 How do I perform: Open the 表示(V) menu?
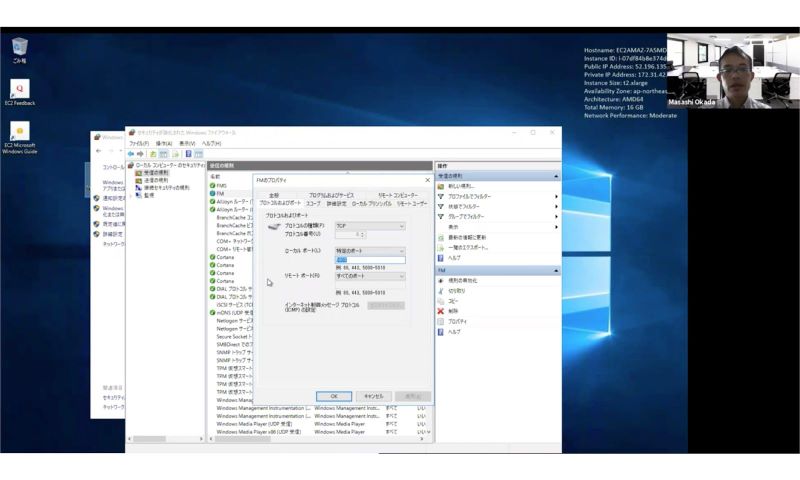[187, 144]
